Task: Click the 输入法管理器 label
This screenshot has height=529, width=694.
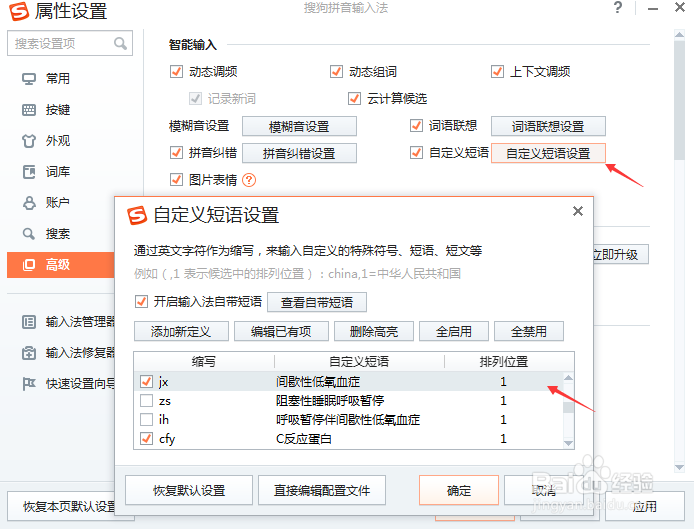Action: click(x=80, y=322)
